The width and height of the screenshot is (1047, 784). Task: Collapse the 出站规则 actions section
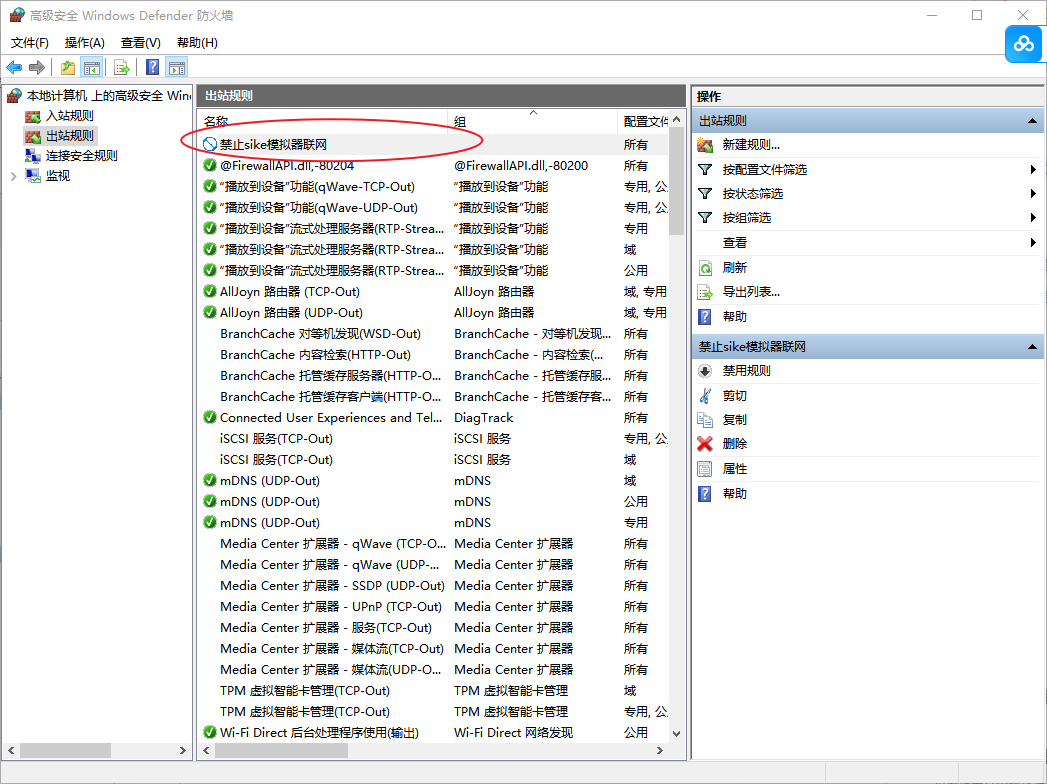point(1032,121)
